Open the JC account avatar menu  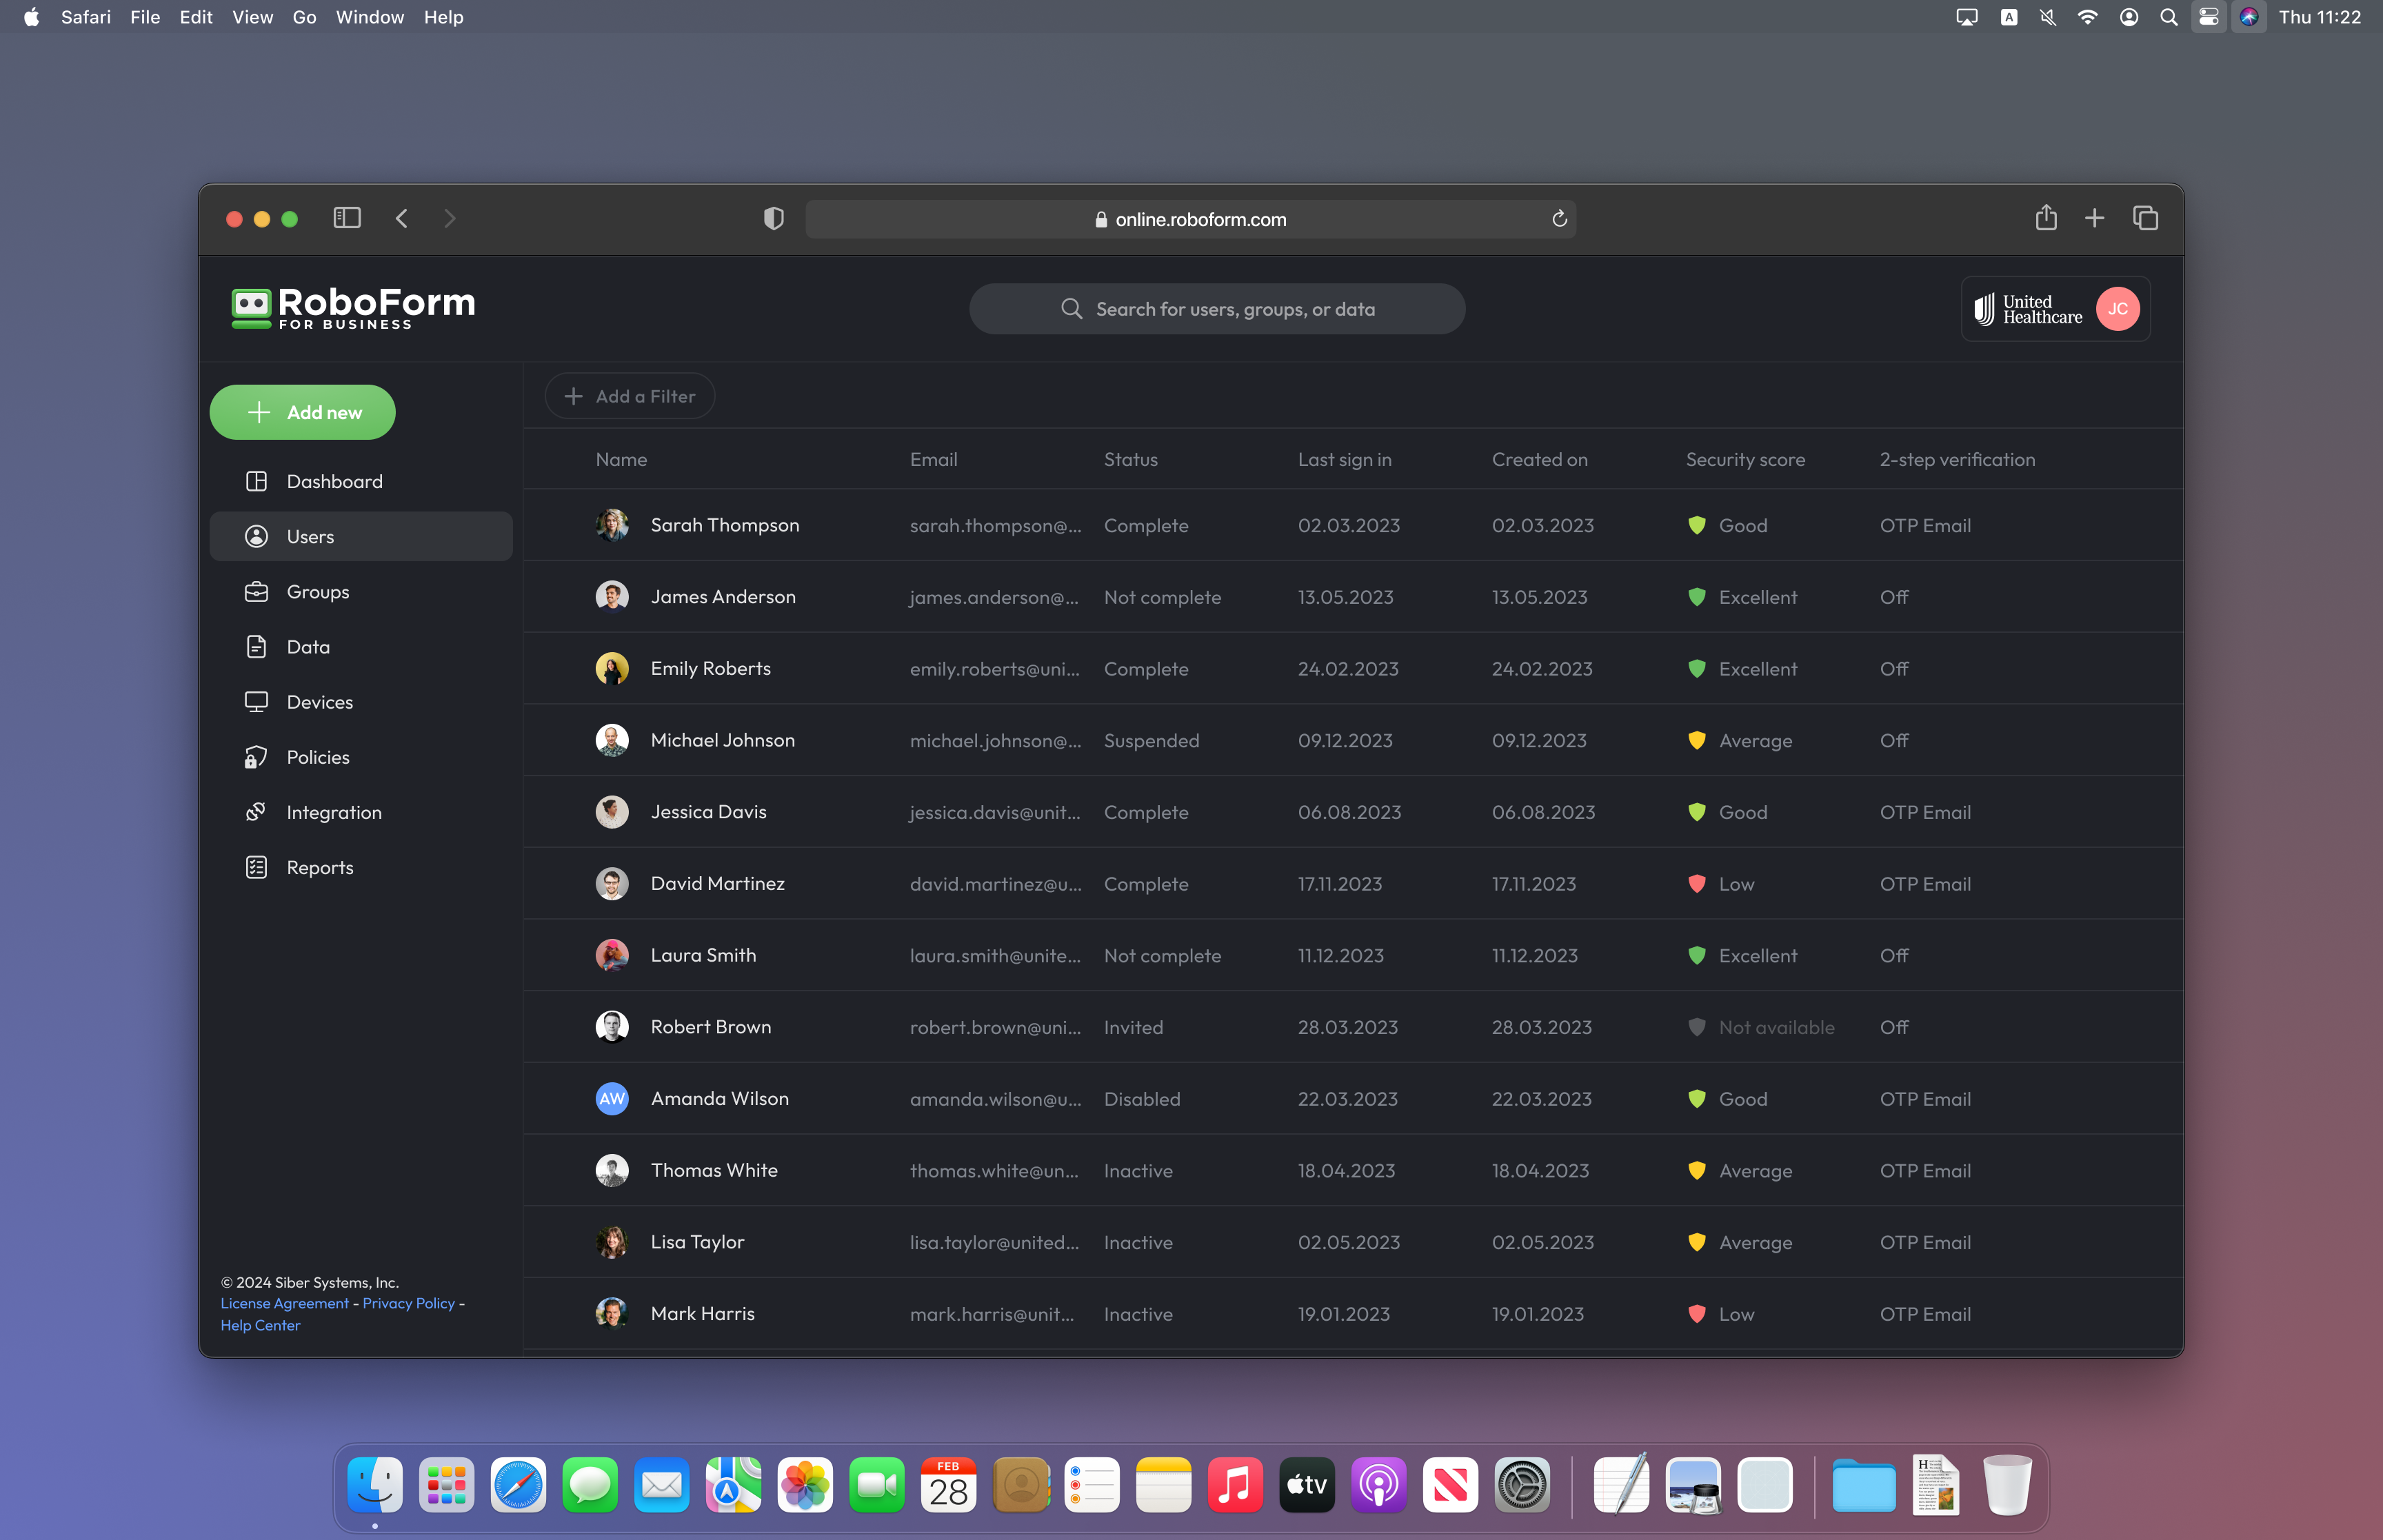pos(2118,308)
